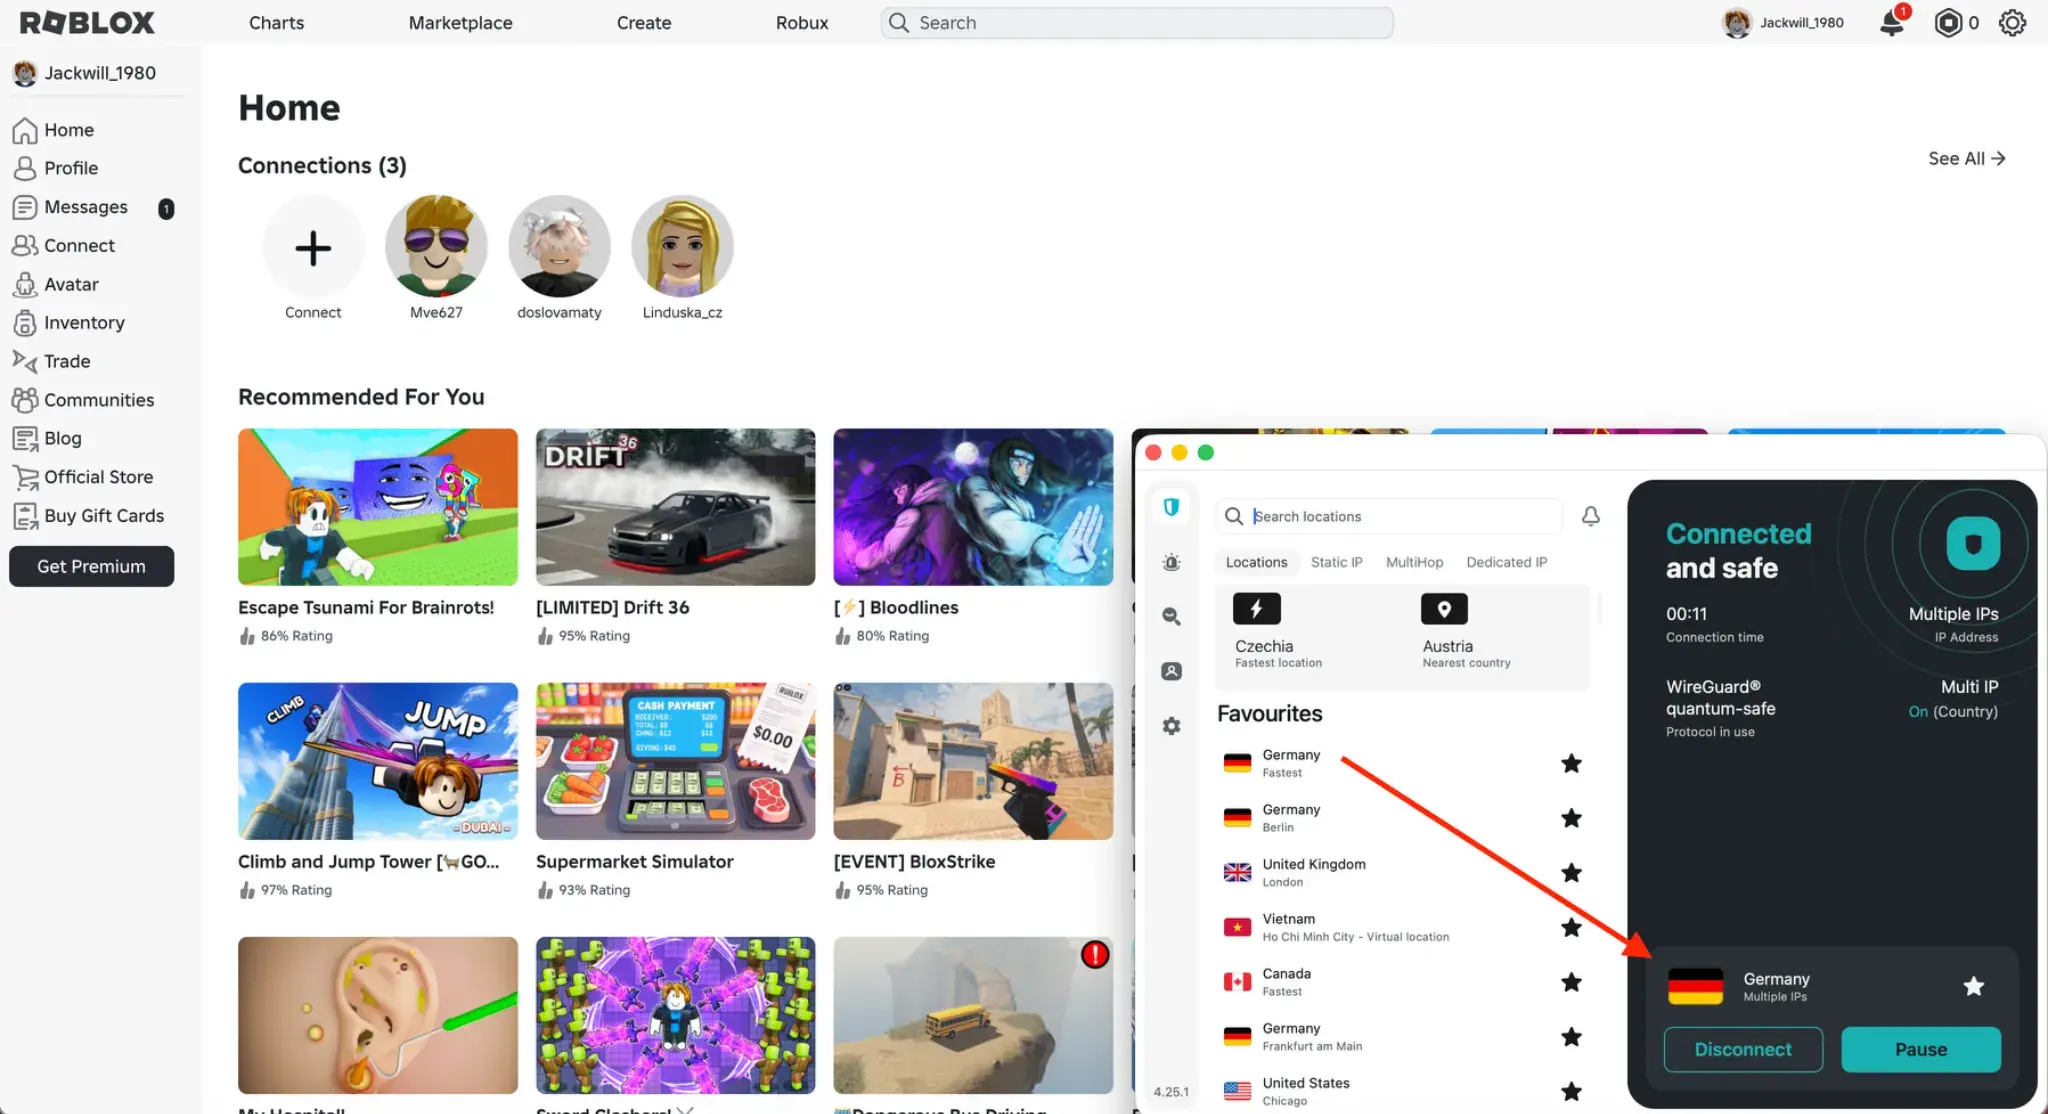Click the Disconnect button
The height and width of the screenshot is (1114, 2048).
pos(1742,1049)
